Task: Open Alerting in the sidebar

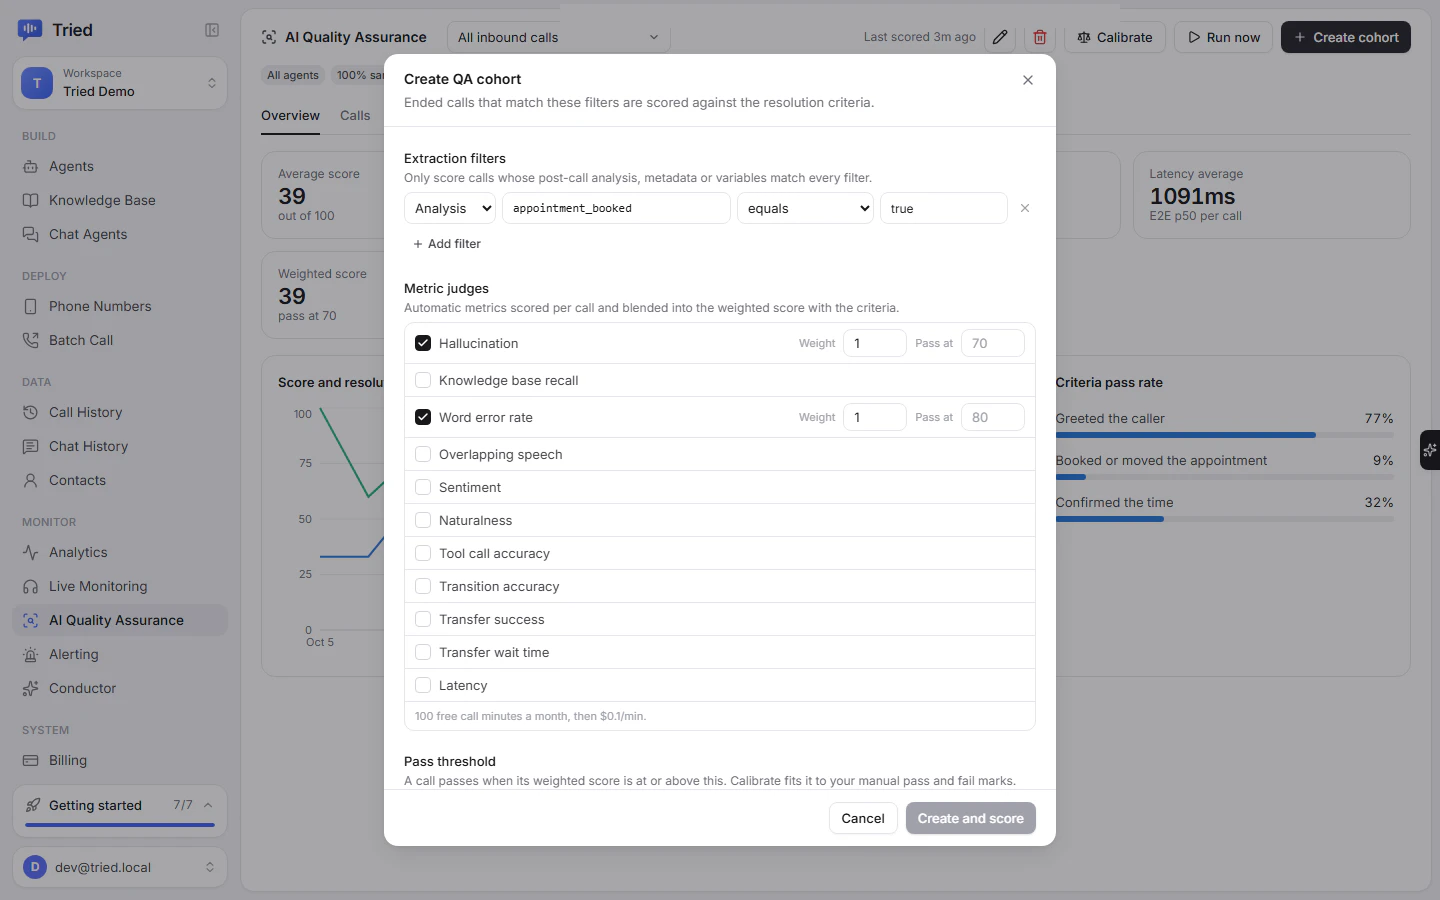Action: click(120, 654)
